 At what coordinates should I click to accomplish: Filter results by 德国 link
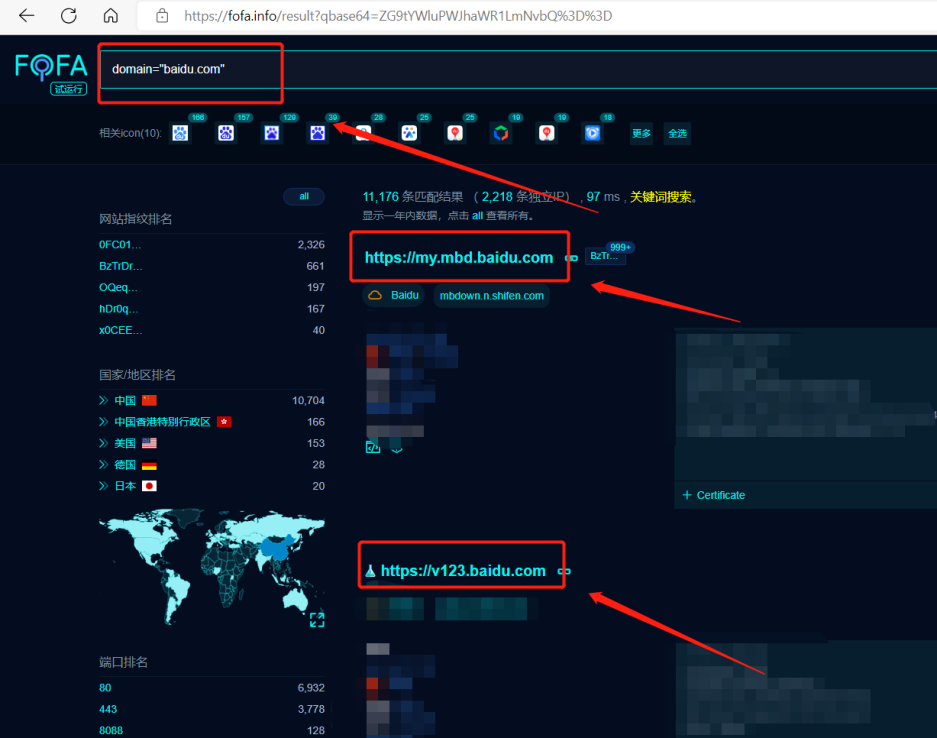click(125, 465)
